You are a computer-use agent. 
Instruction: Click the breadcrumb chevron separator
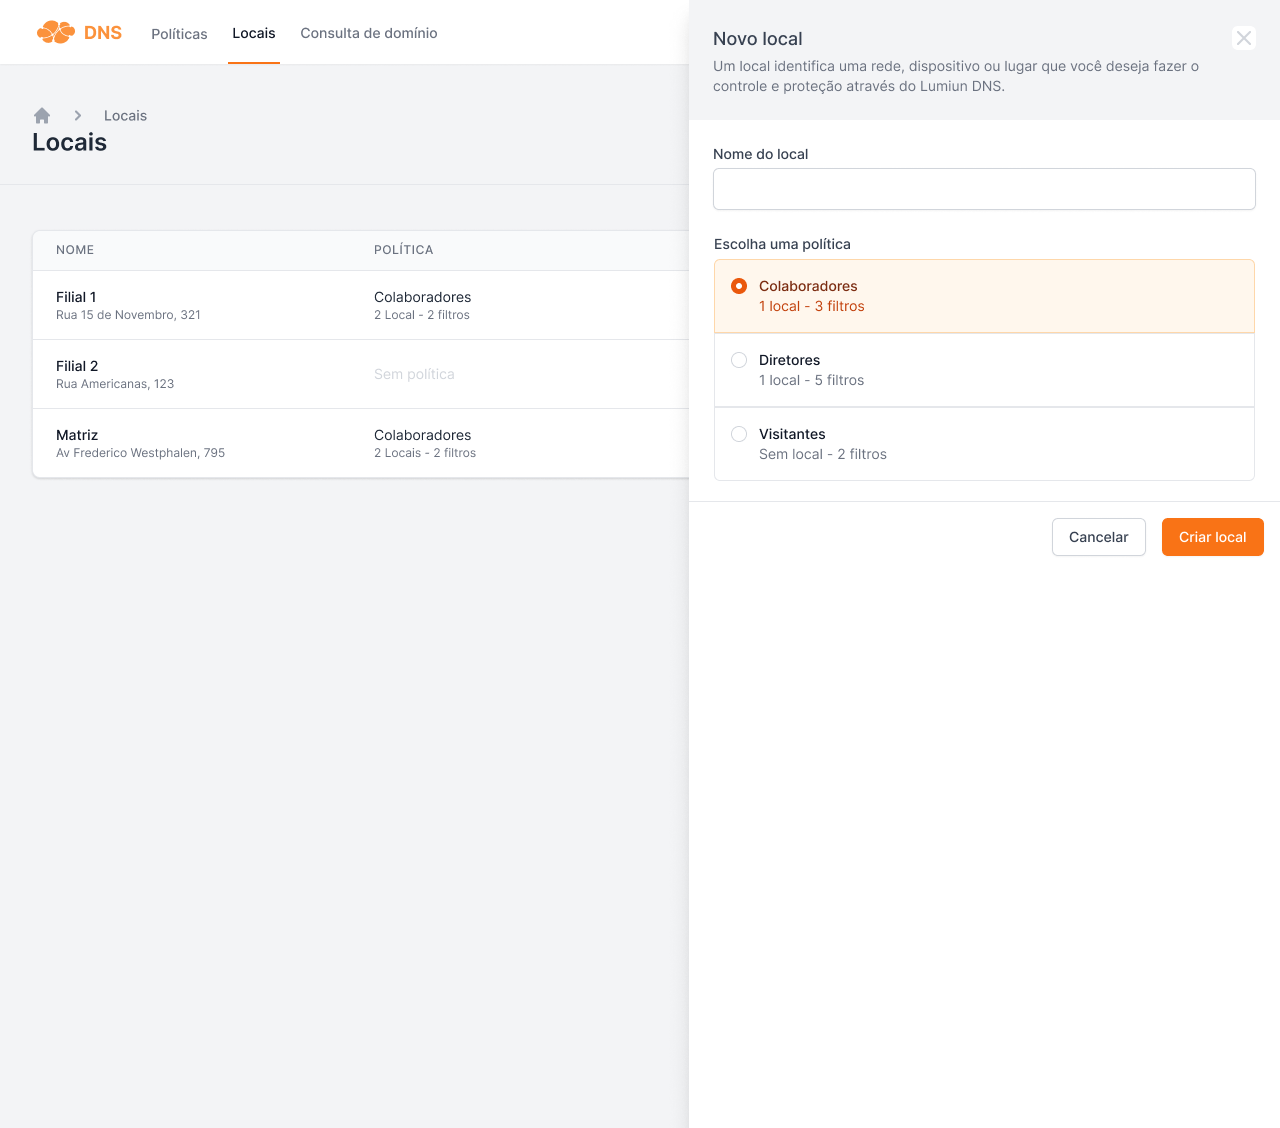tap(78, 116)
